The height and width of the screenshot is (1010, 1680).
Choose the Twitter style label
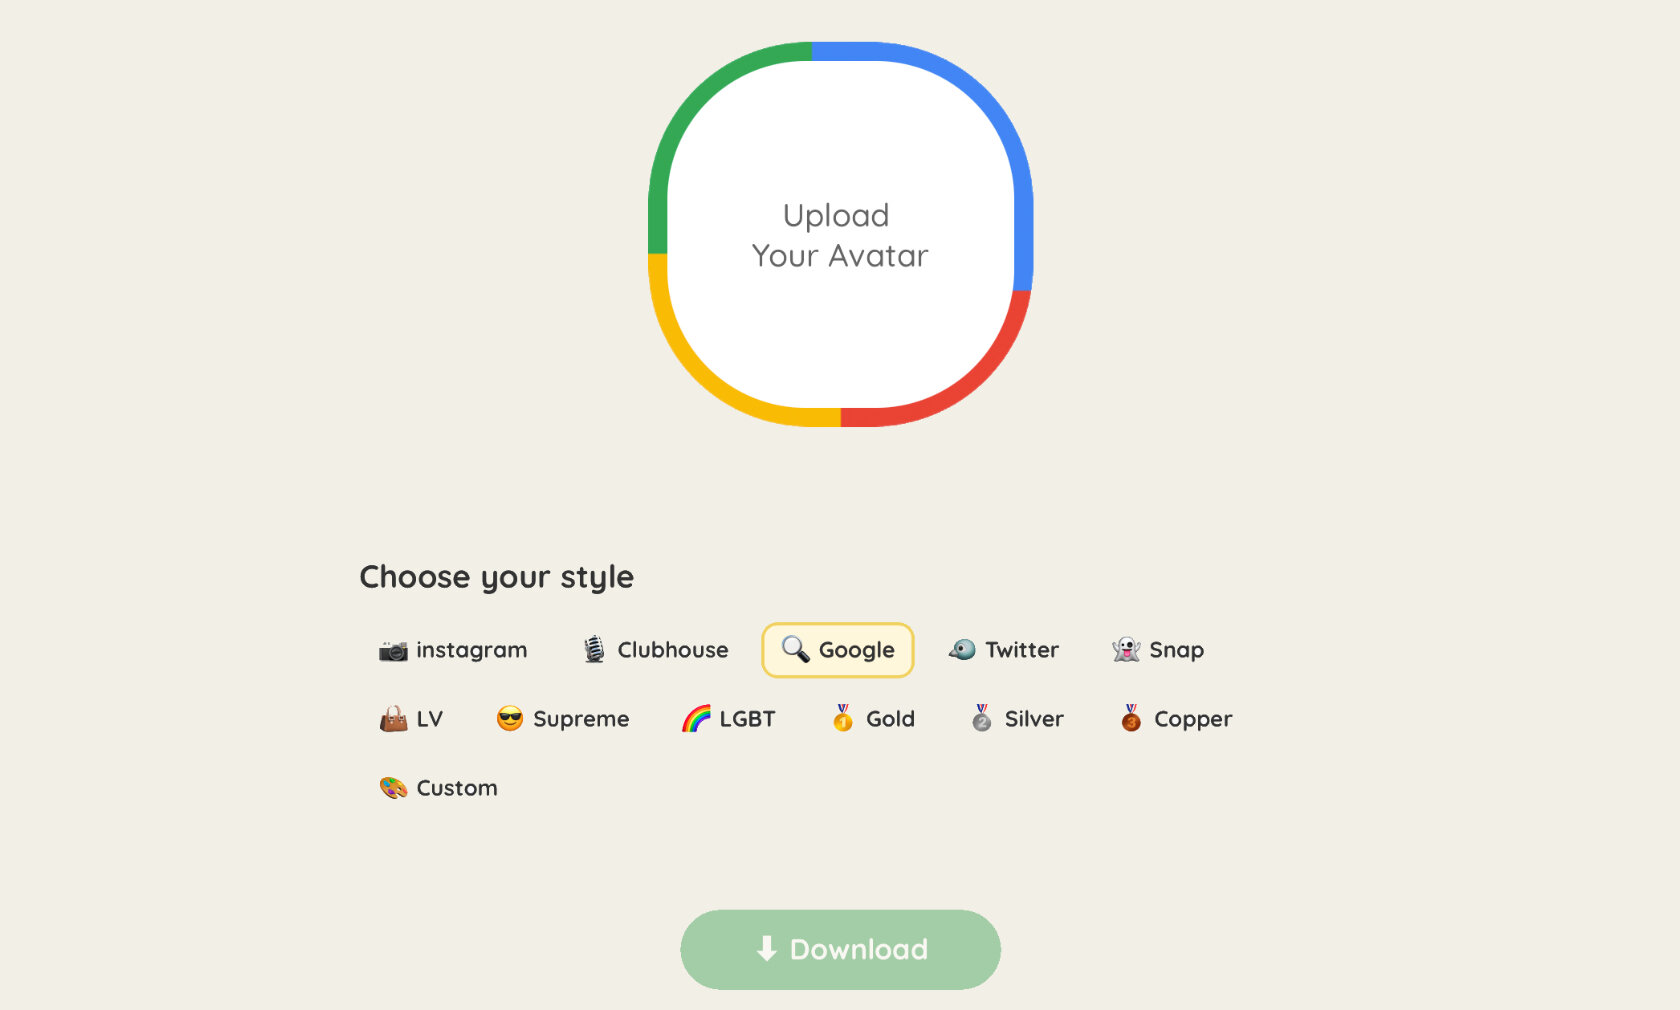[x=1022, y=650]
